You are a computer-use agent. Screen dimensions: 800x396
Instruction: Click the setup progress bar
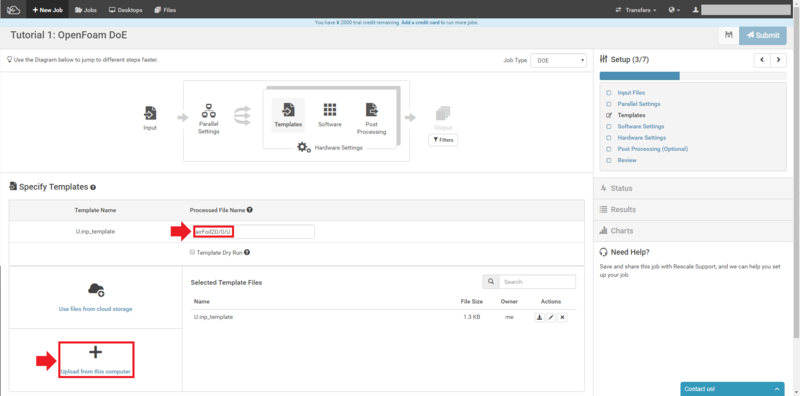click(693, 76)
